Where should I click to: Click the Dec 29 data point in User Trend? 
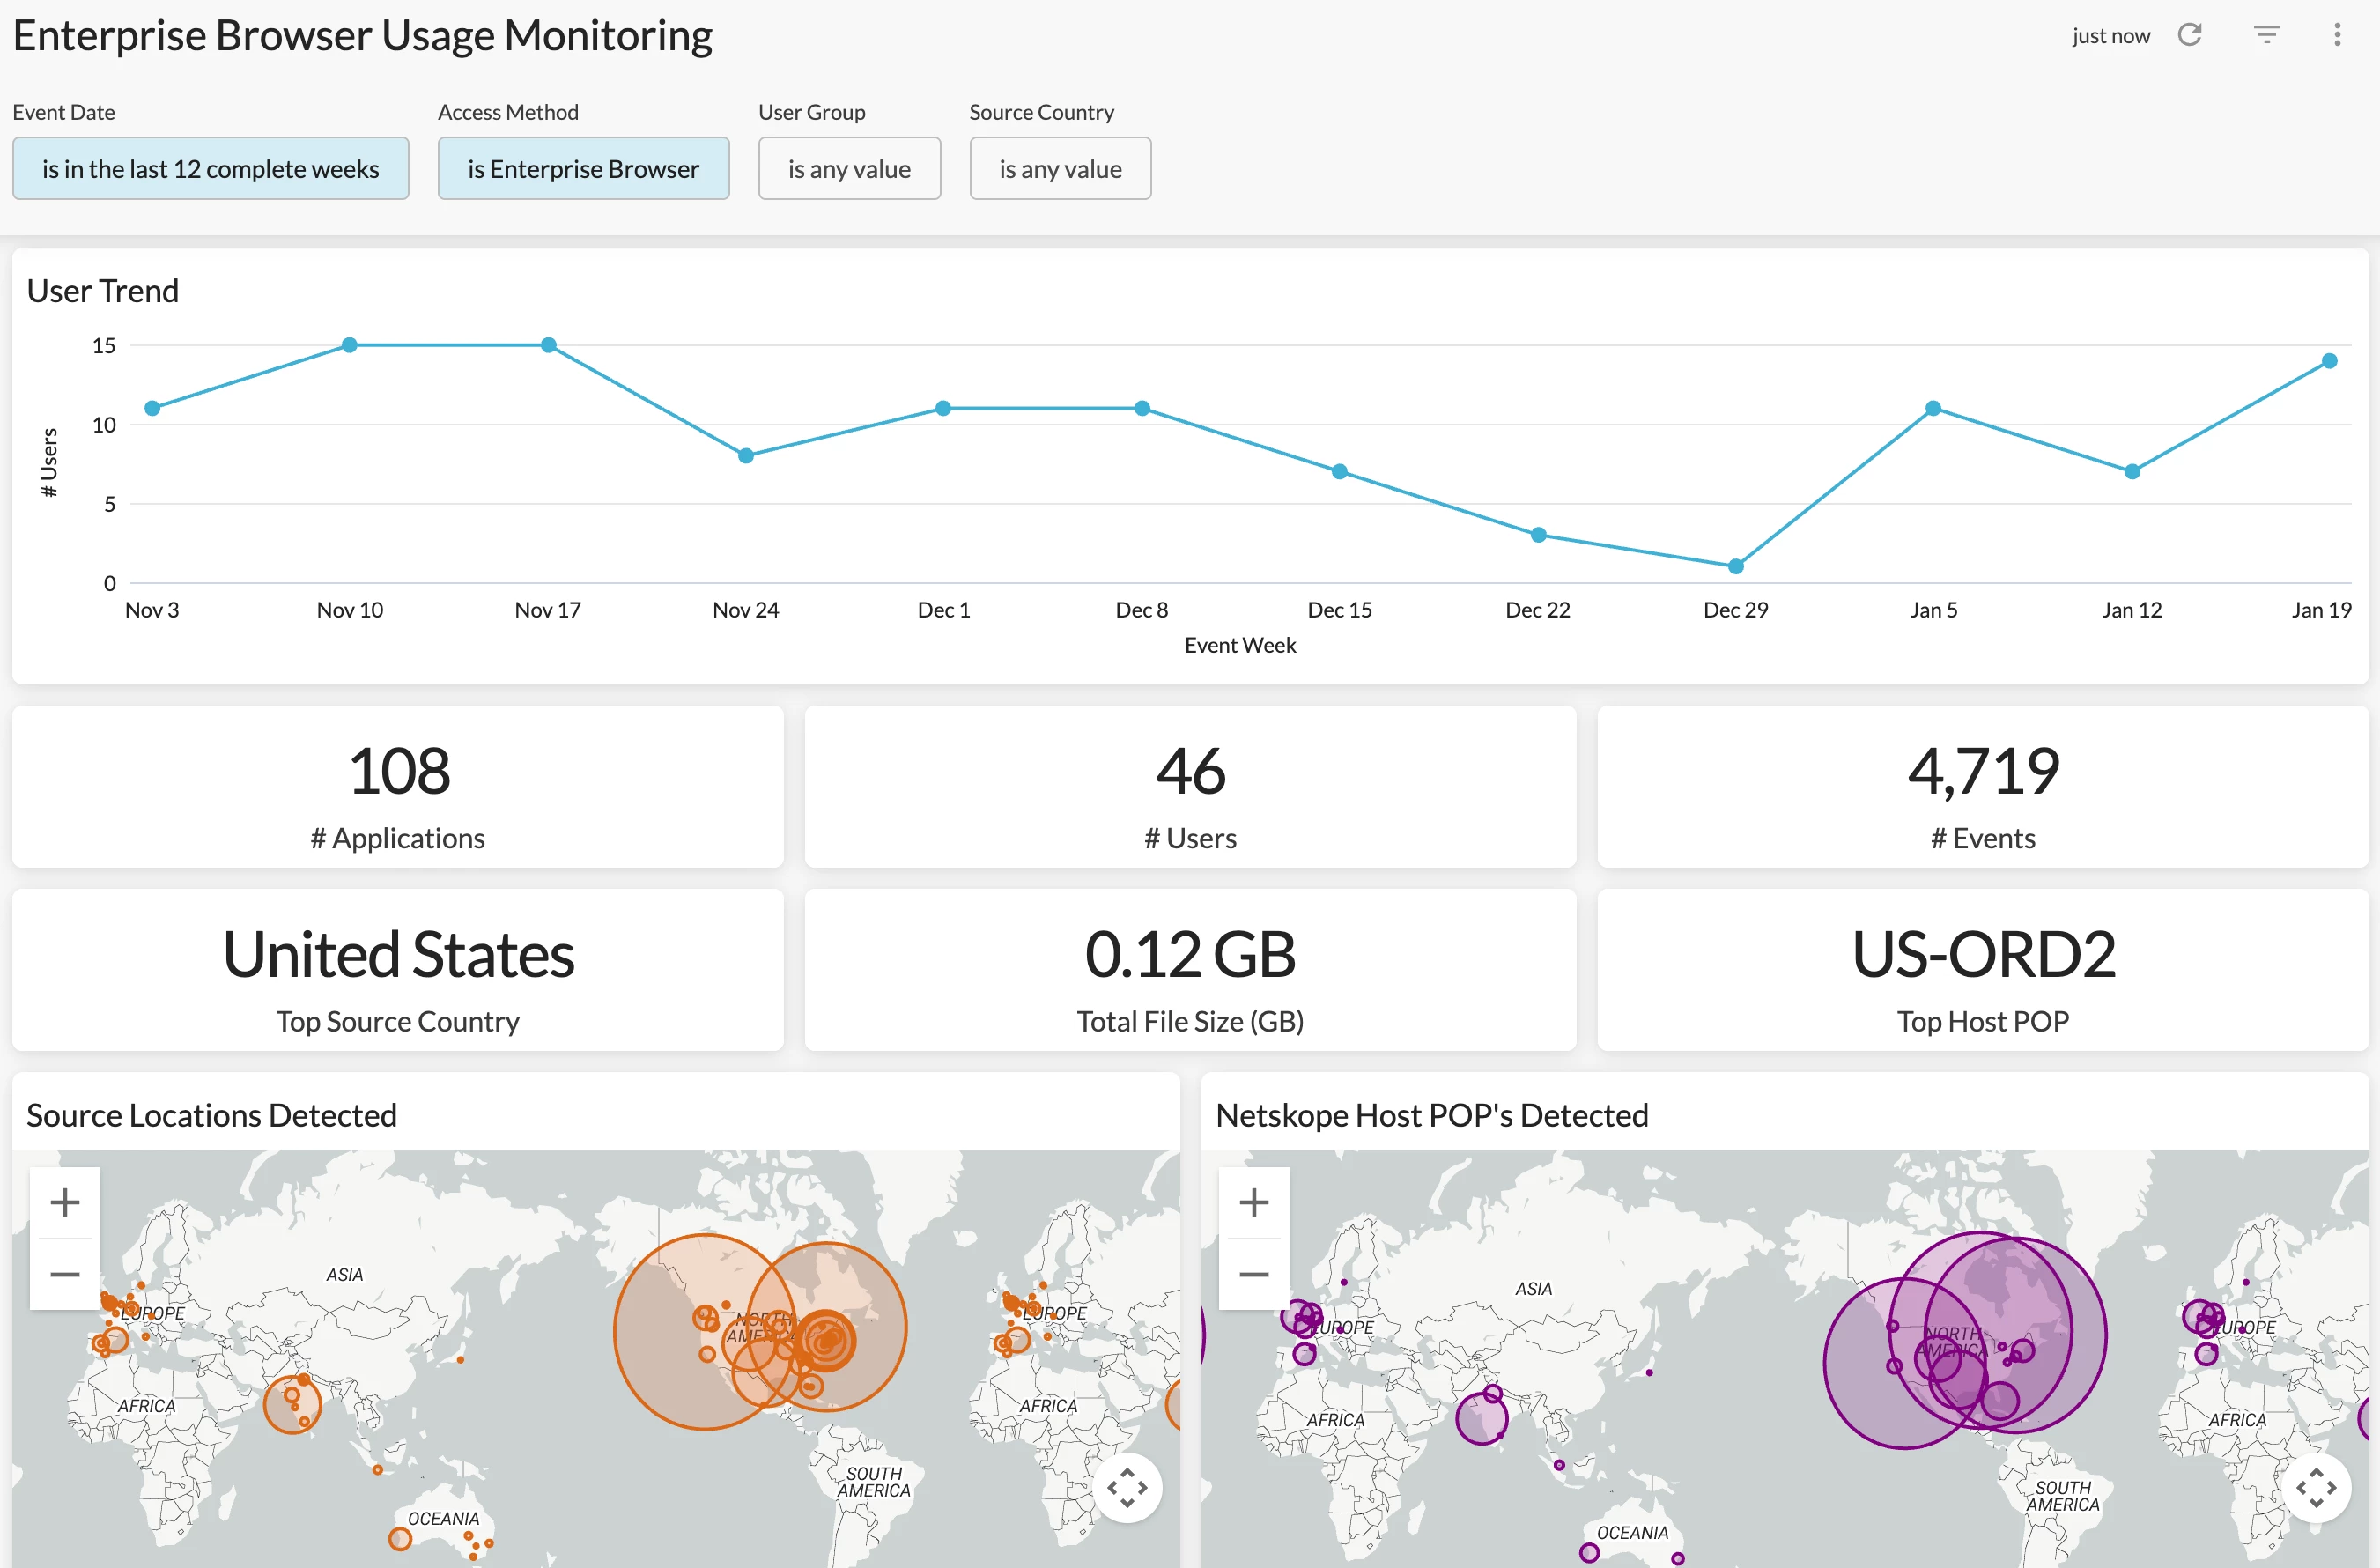1736,567
